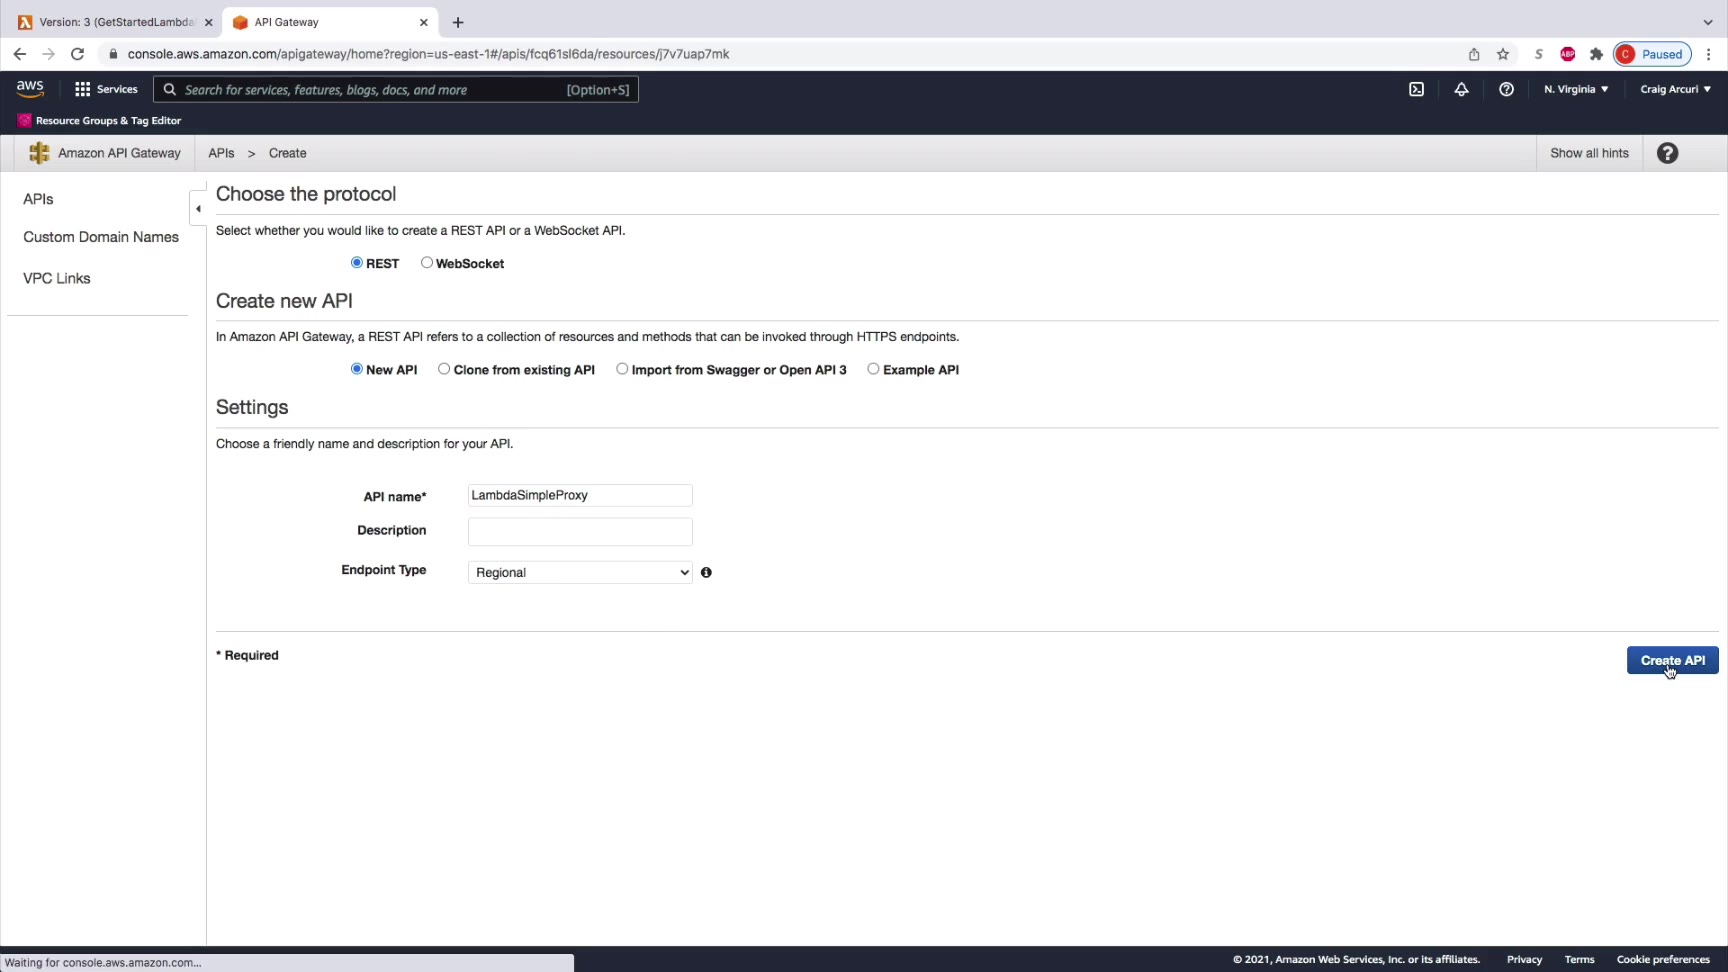1728x972 pixels.
Task: Select the New API radio button
Action: tap(356, 369)
